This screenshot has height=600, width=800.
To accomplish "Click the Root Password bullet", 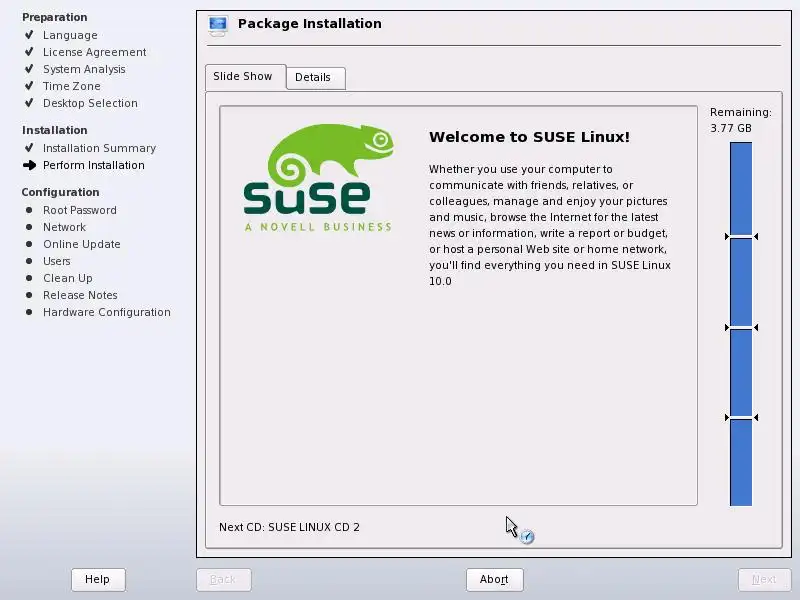I will [29, 210].
